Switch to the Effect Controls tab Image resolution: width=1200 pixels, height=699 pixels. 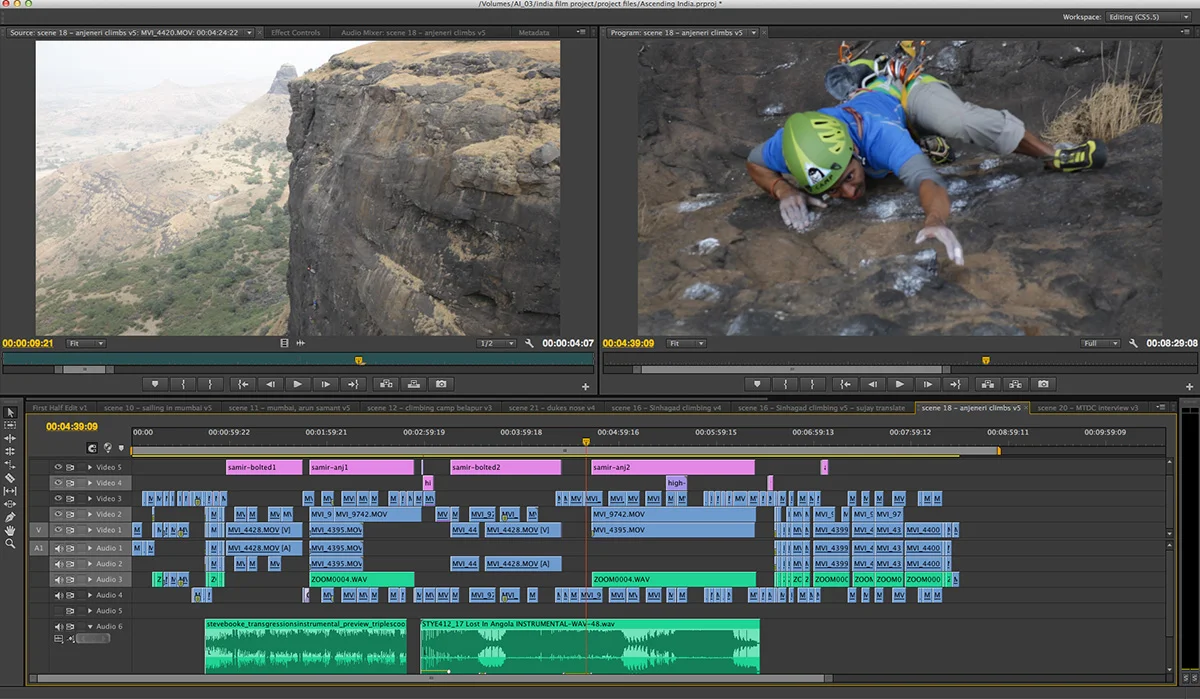(296, 32)
